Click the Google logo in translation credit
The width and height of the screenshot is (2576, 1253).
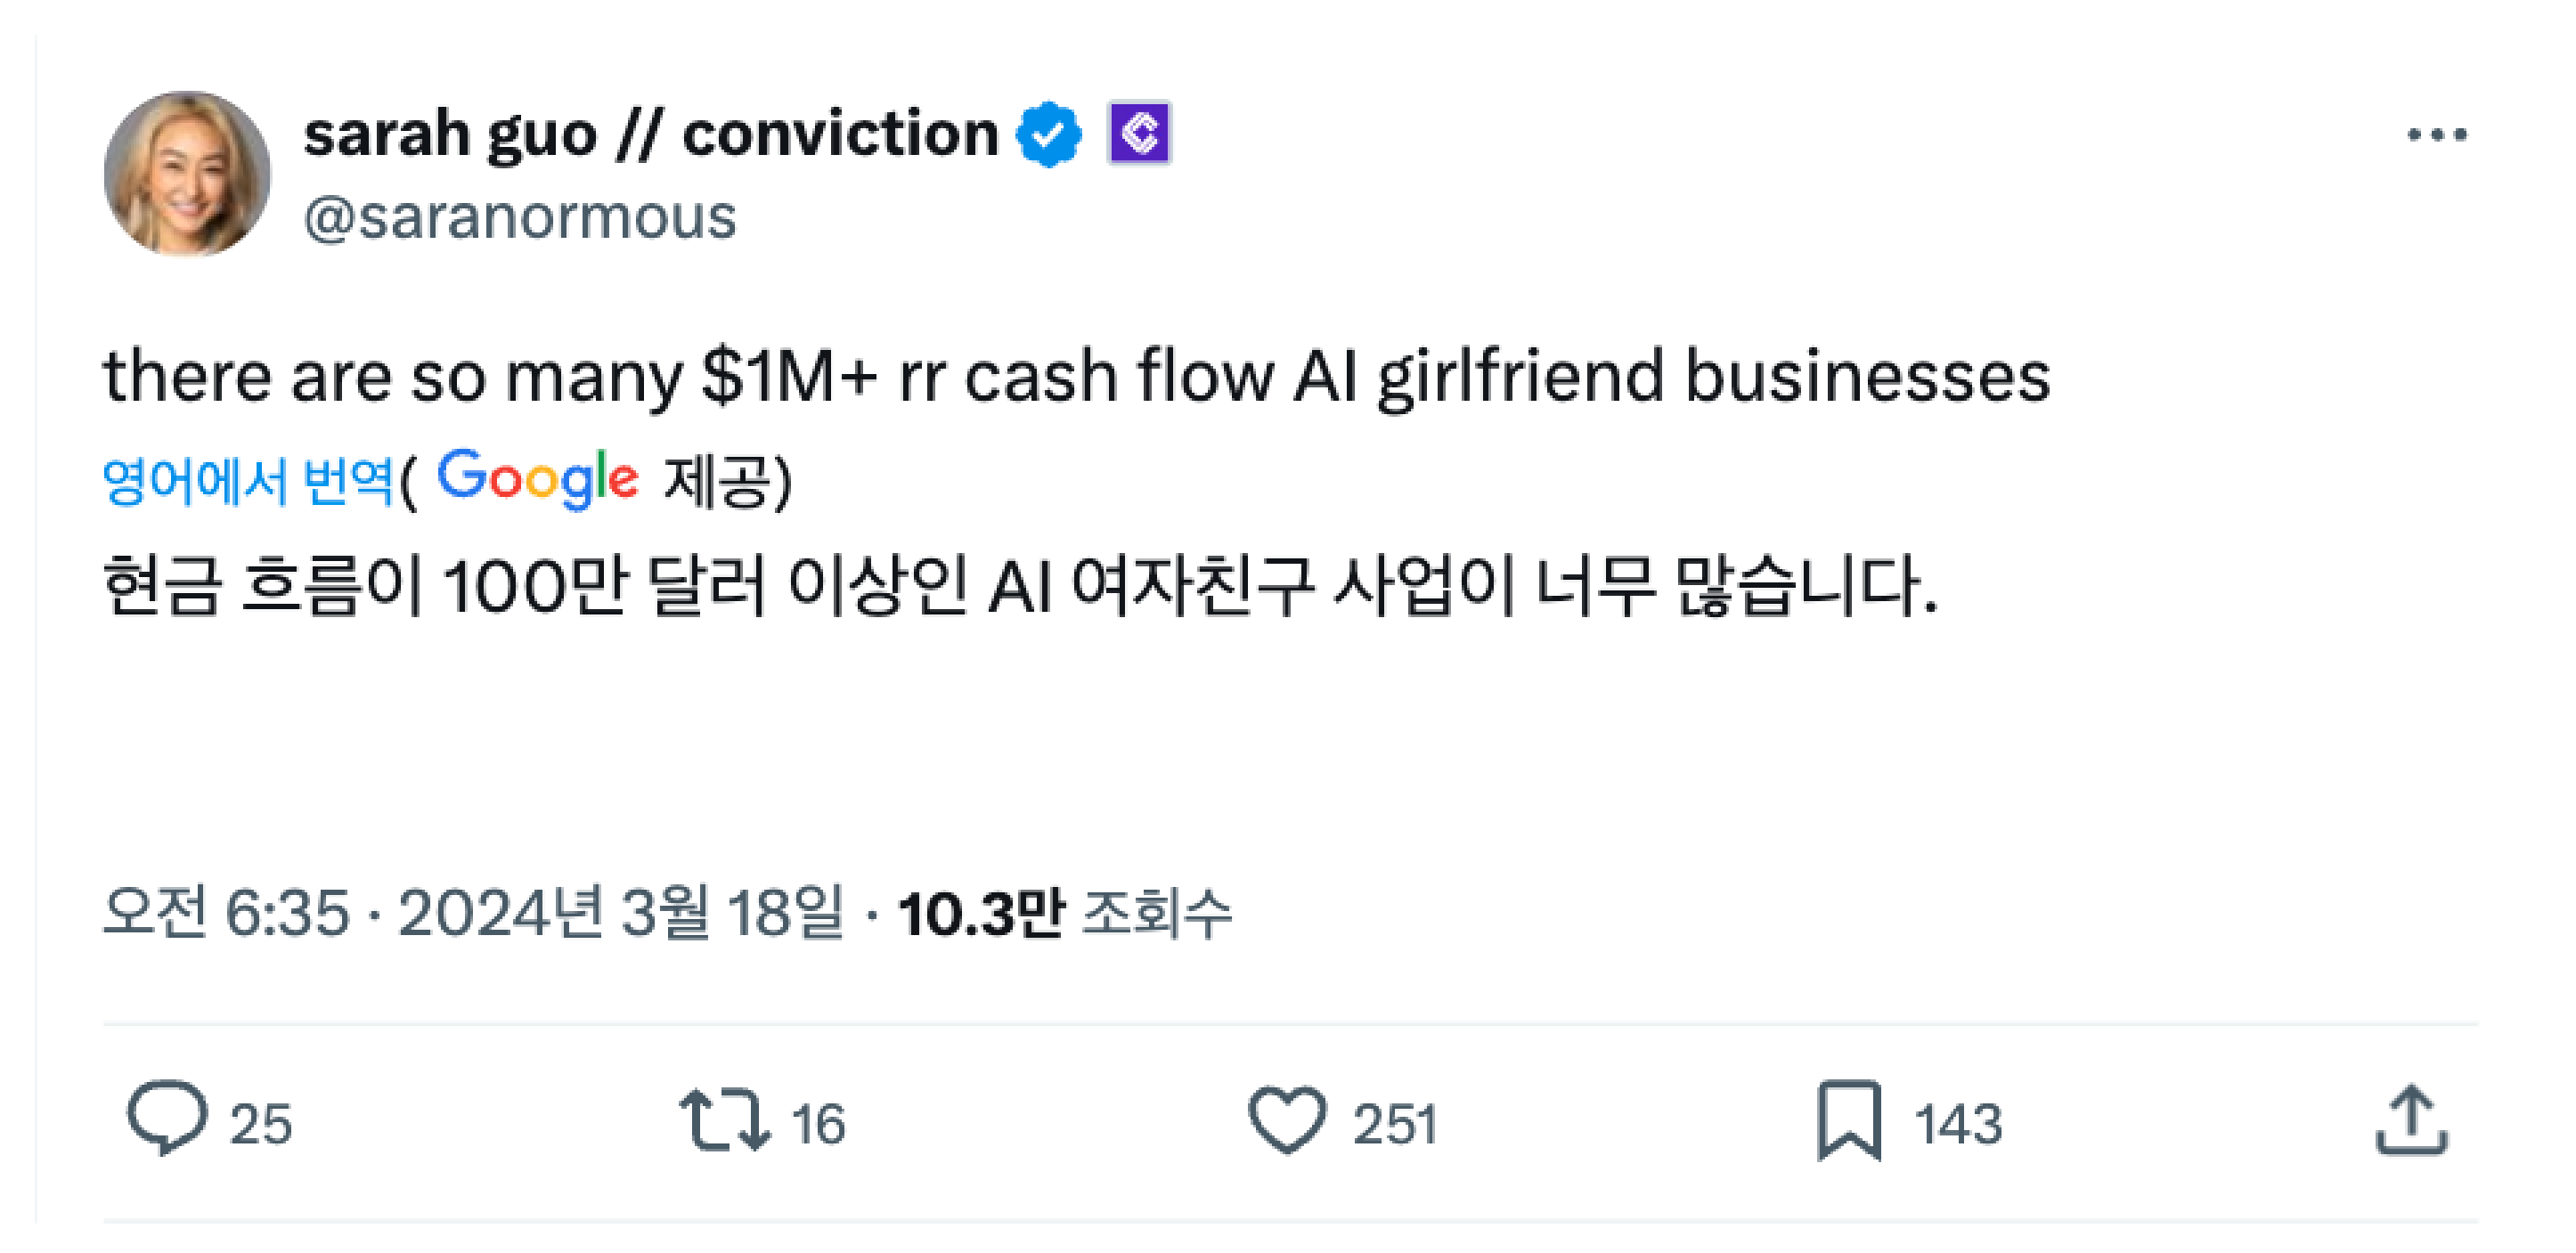point(538,479)
